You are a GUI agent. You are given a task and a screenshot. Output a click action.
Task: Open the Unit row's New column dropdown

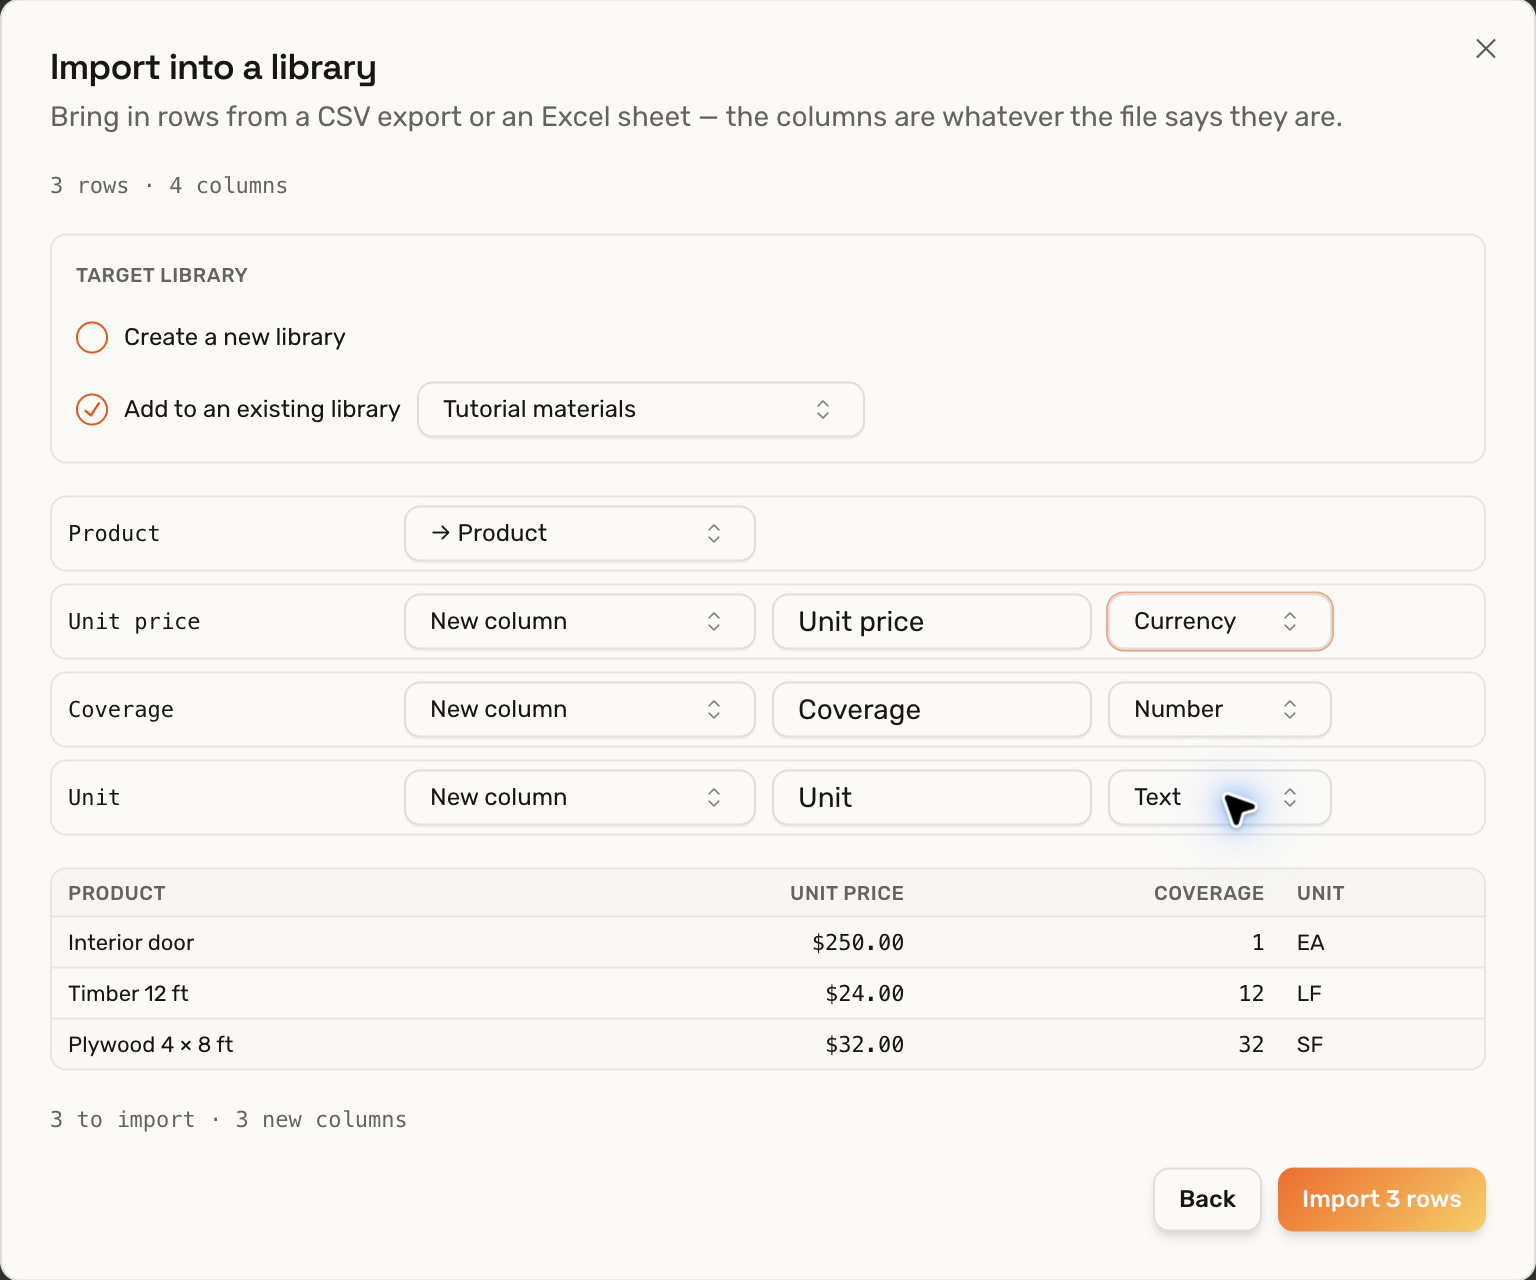tap(579, 797)
